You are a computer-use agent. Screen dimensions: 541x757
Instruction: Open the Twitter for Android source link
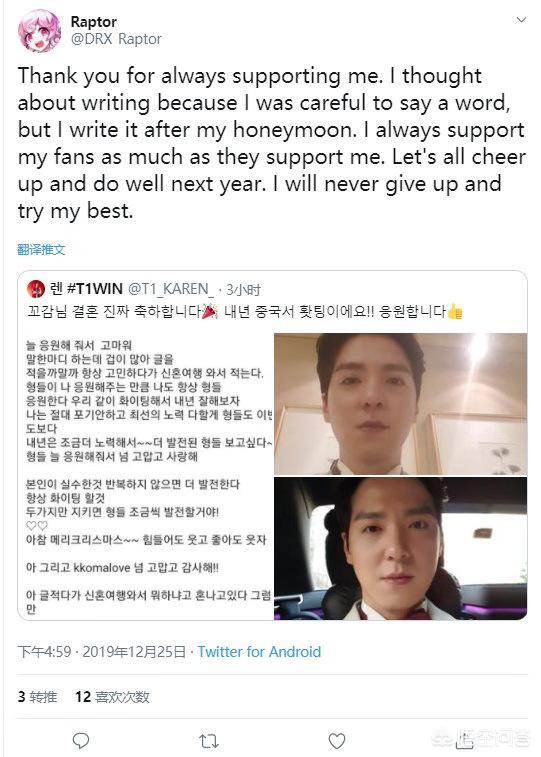[259, 652]
